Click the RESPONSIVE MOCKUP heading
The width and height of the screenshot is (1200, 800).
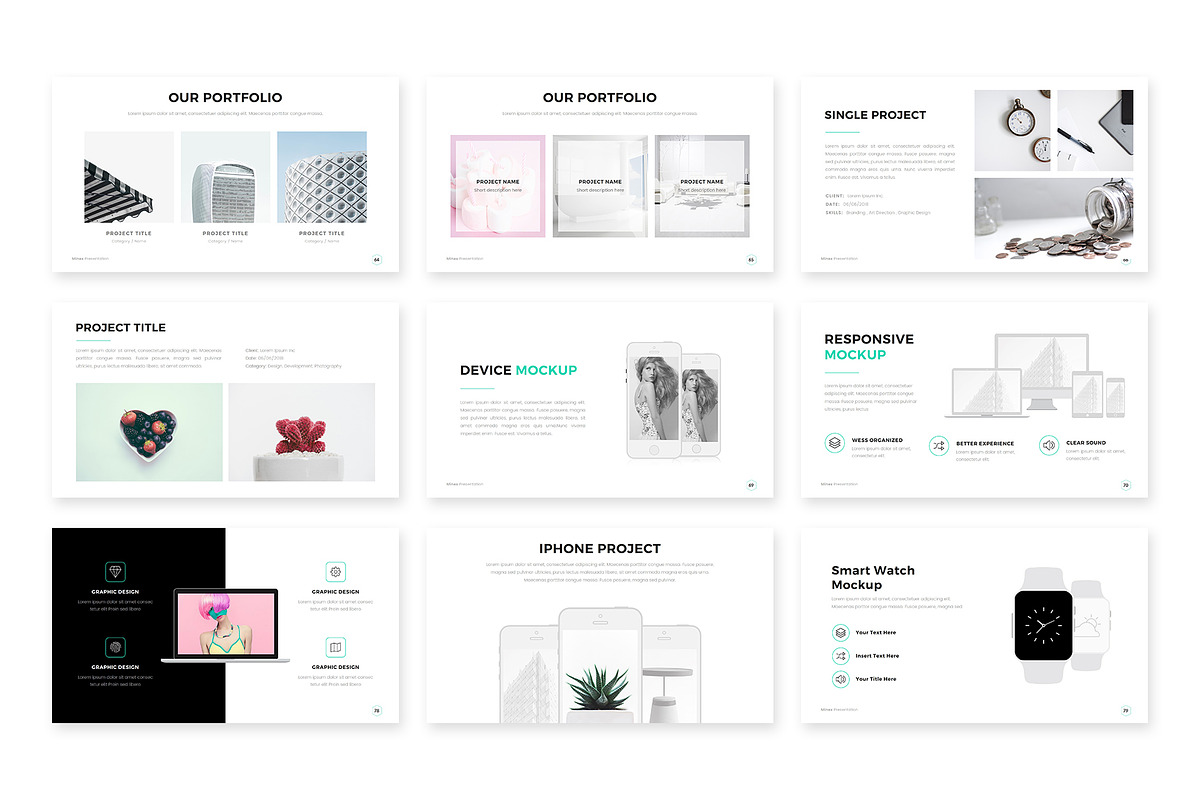click(869, 347)
